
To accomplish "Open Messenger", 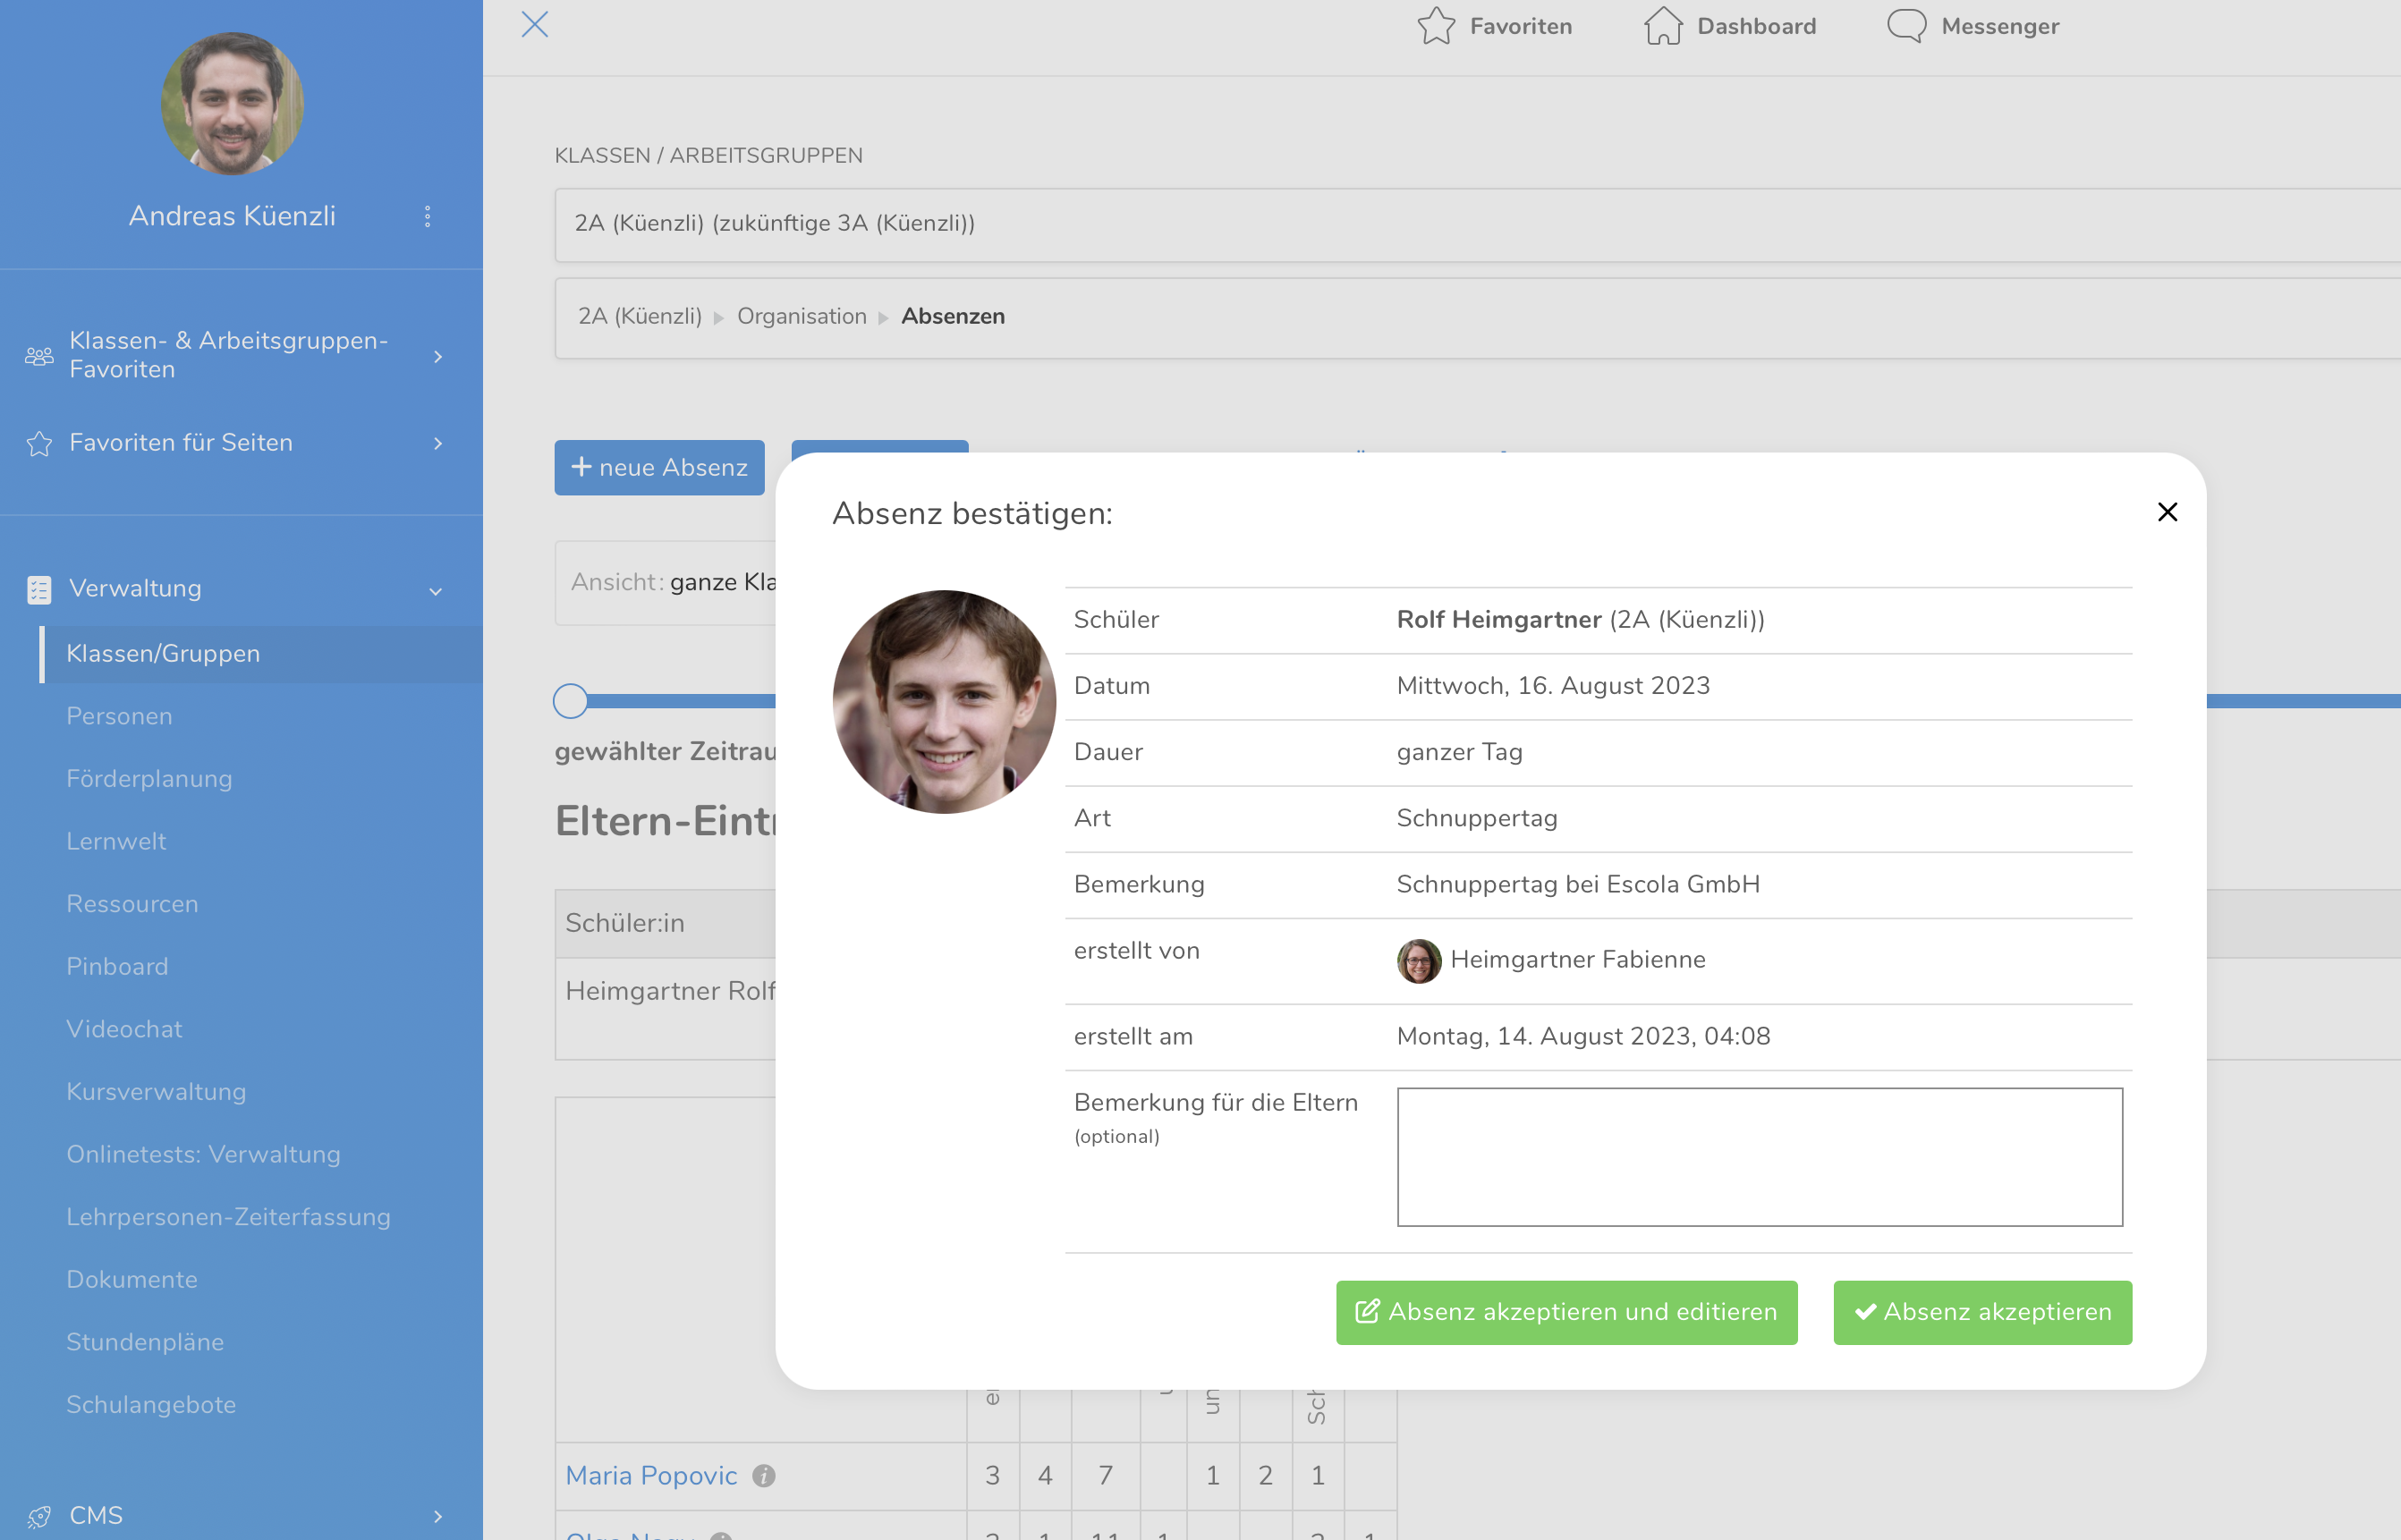I will [1973, 26].
